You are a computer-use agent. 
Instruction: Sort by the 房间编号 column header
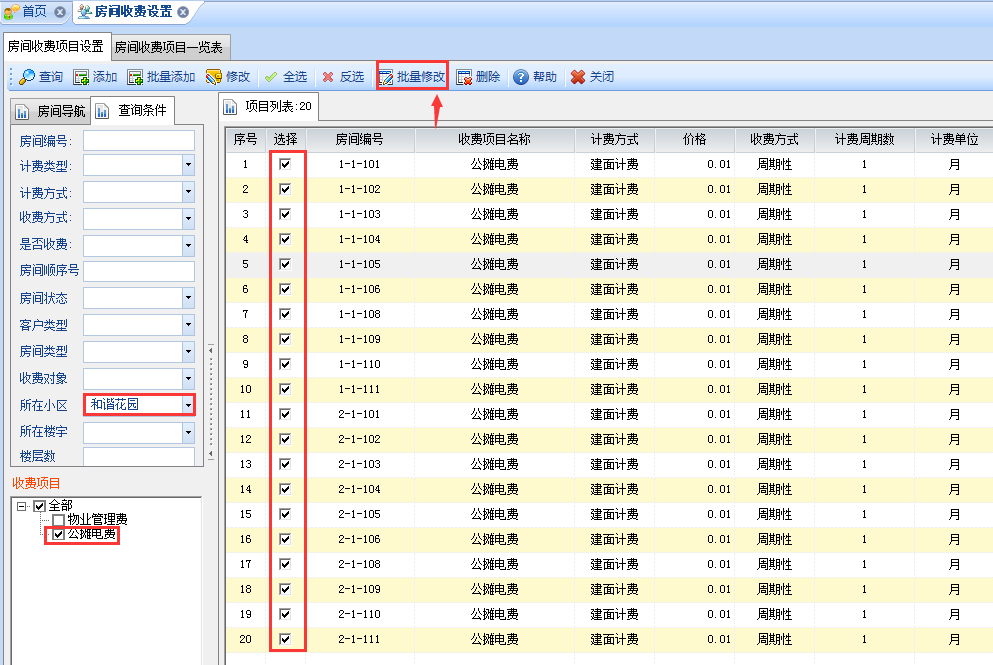[359, 139]
